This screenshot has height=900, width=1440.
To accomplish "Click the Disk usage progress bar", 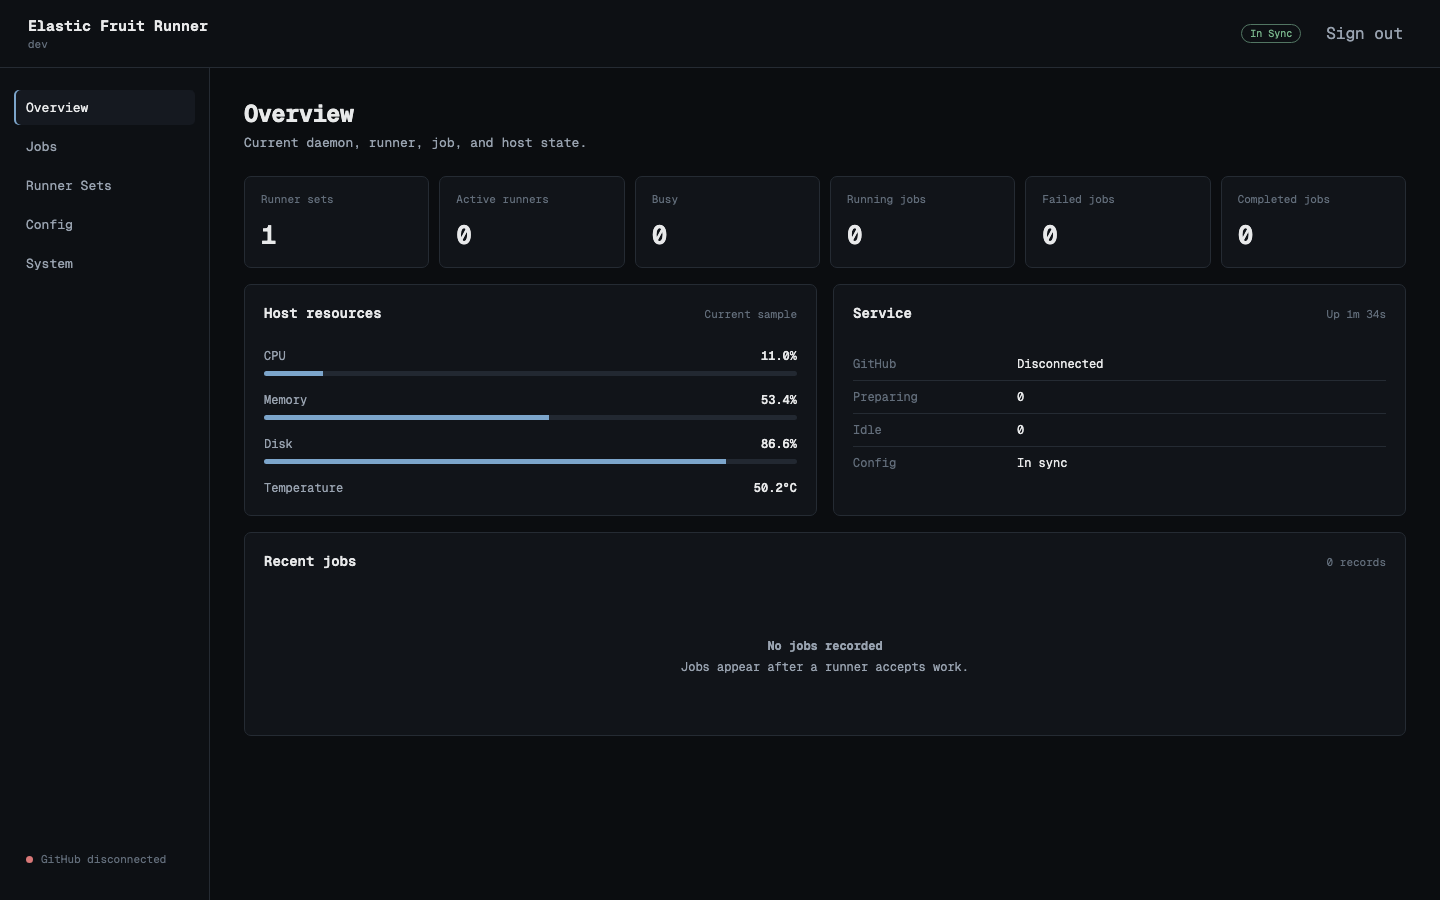I will coord(530,461).
